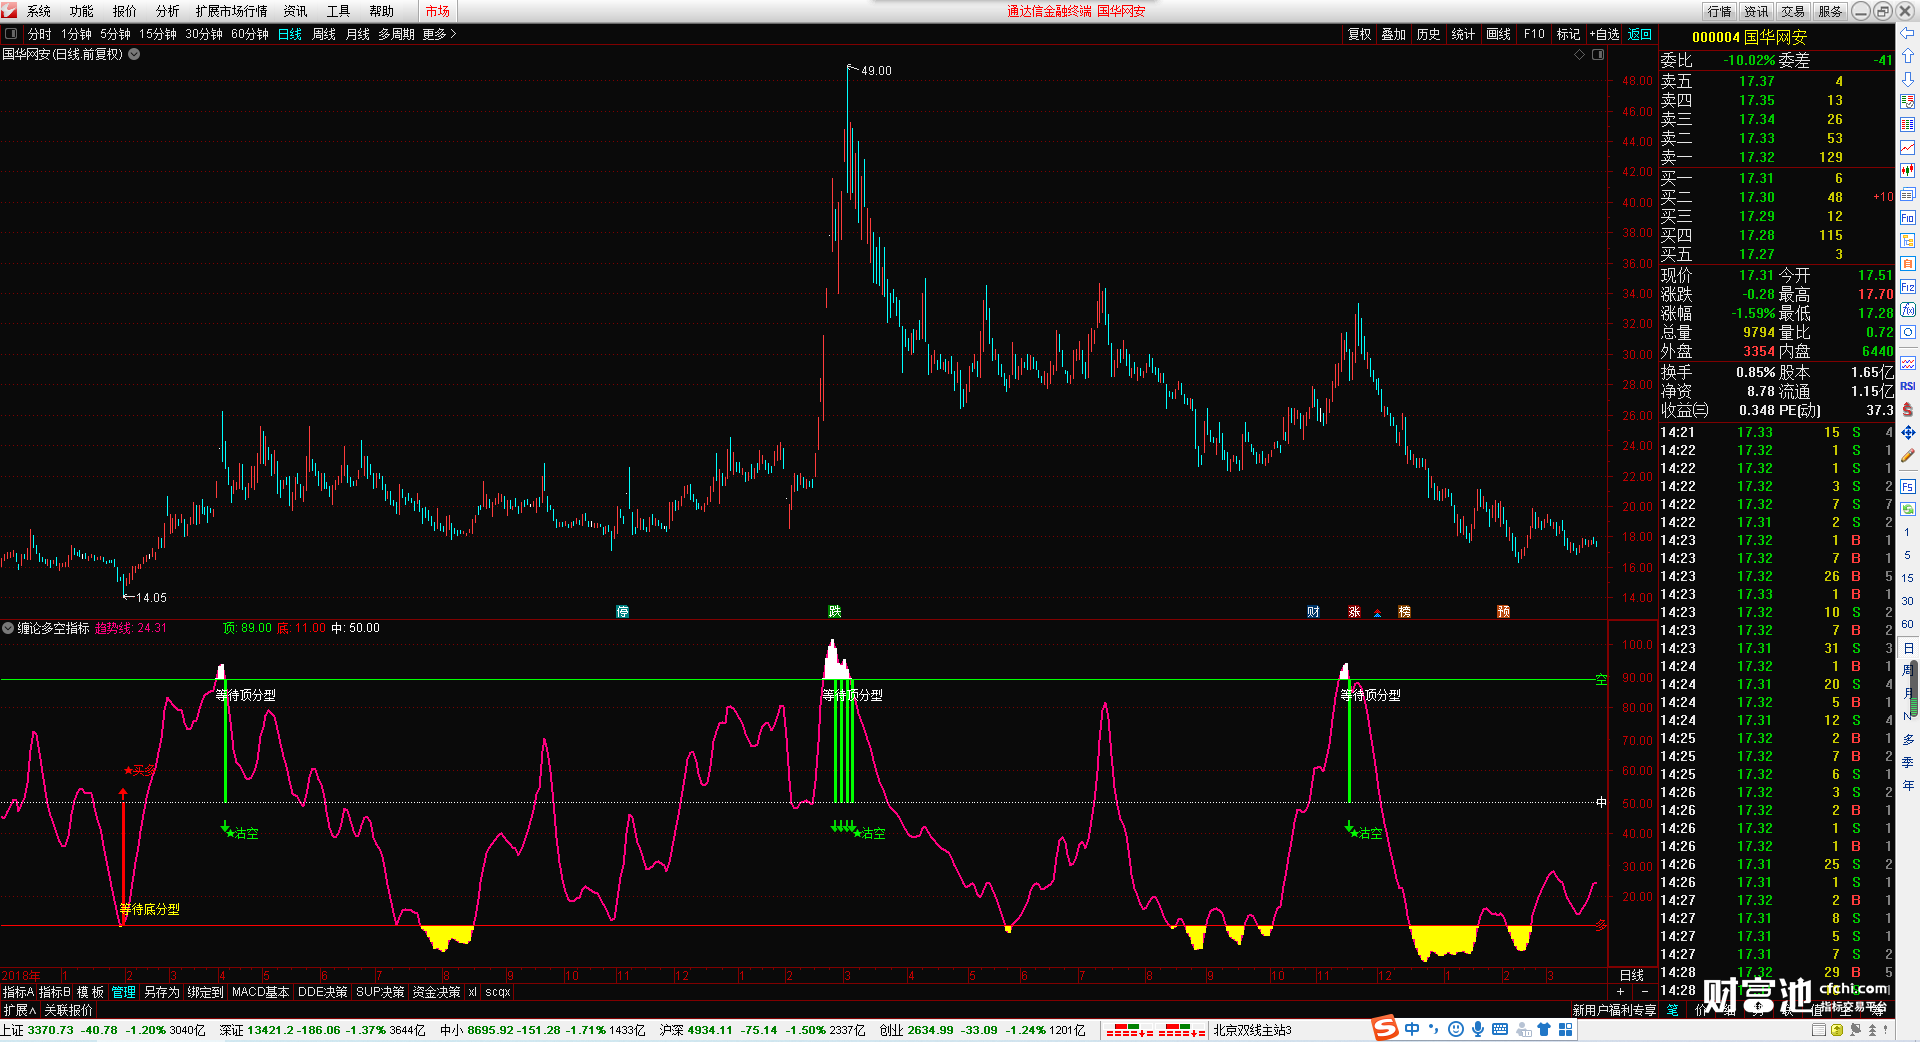Click the up arrow icon in right sidebar
1920x1042 pixels.
click(x=1908, y=56)
